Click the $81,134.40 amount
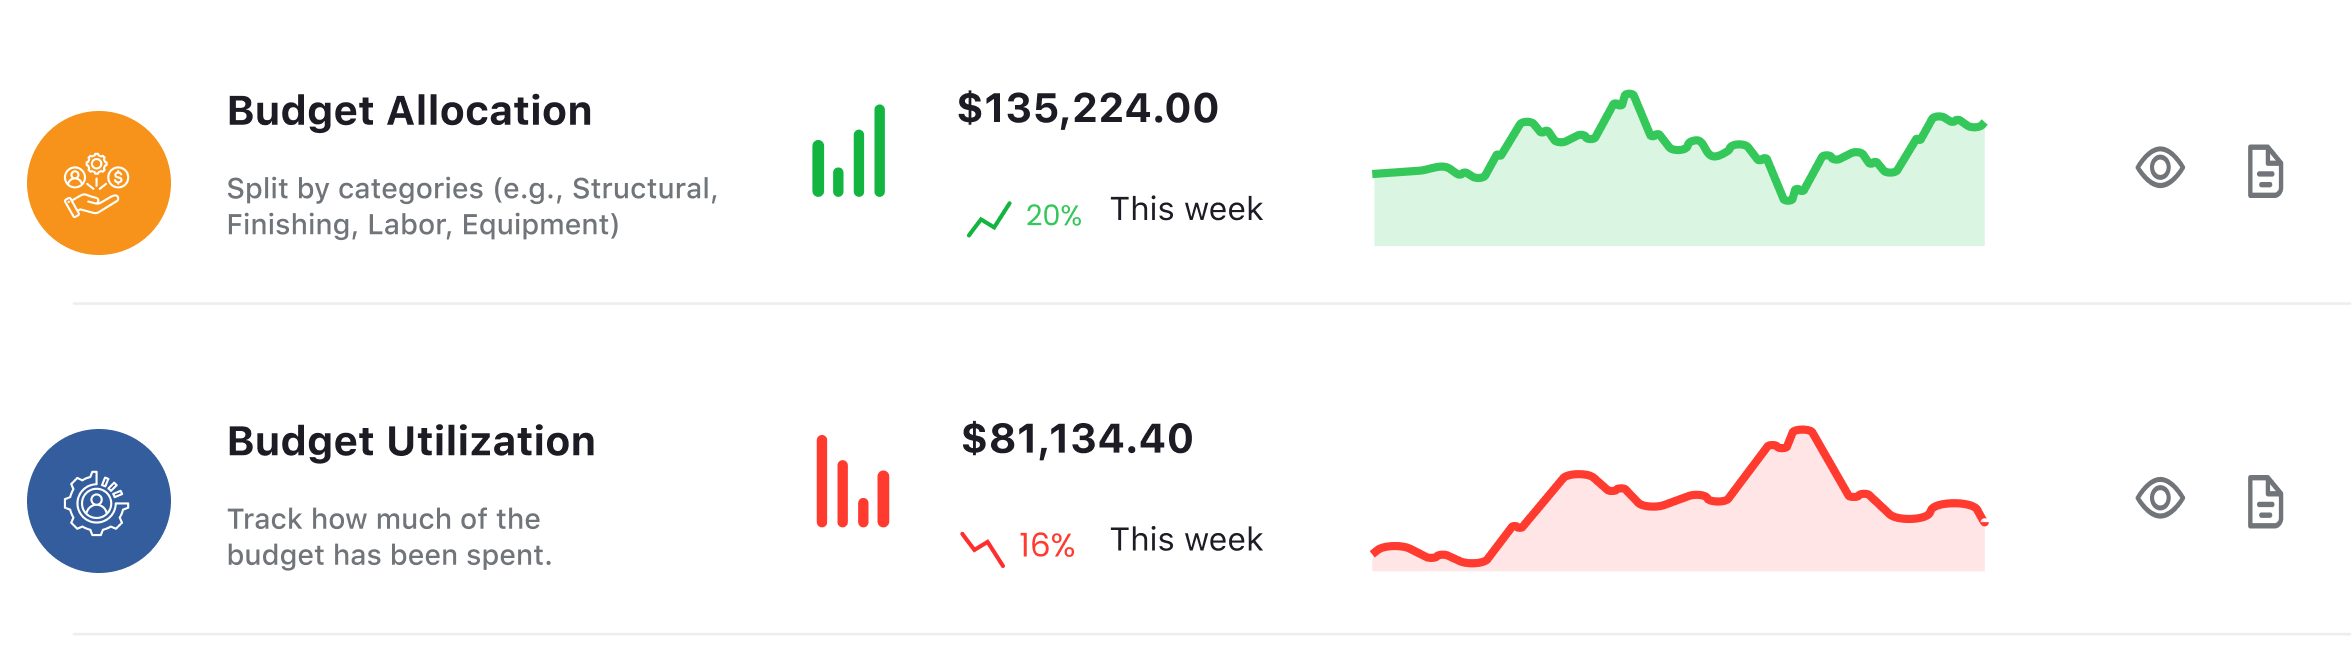 coord(1077,439)
